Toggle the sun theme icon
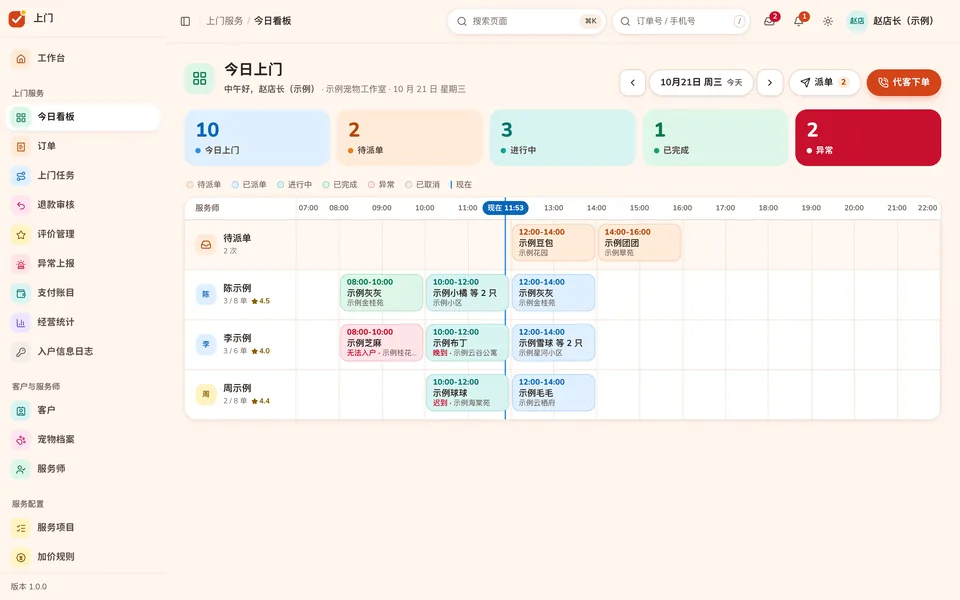 (828, 21)
